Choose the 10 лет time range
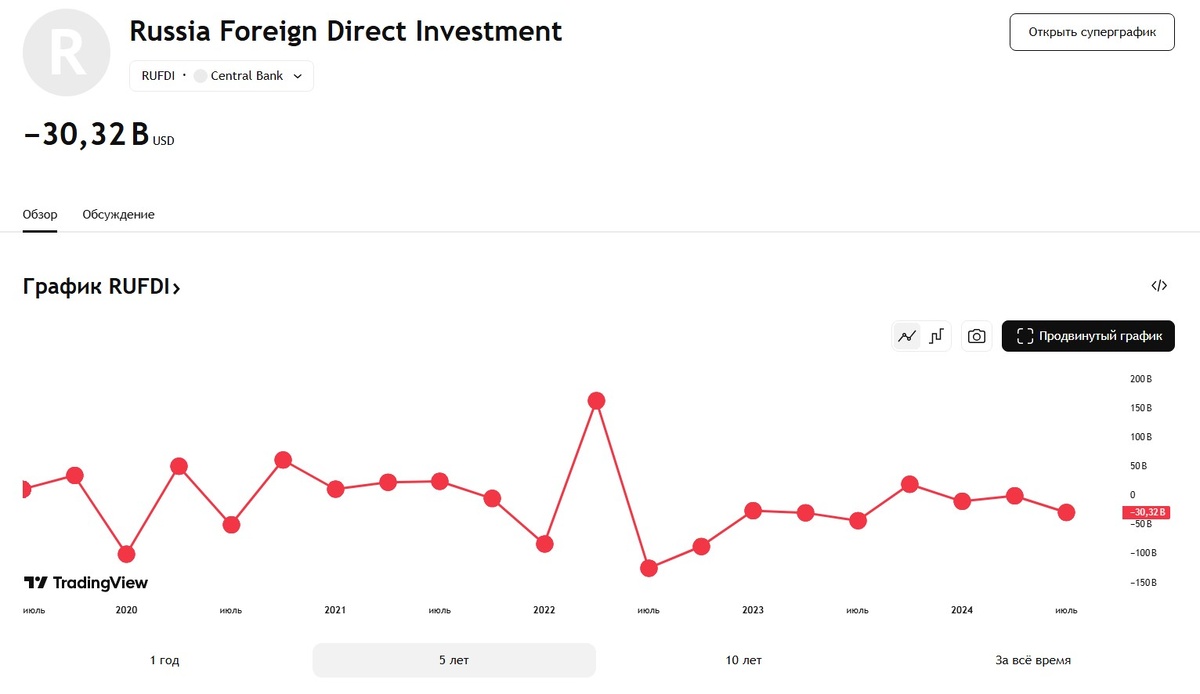 point(744,660)
